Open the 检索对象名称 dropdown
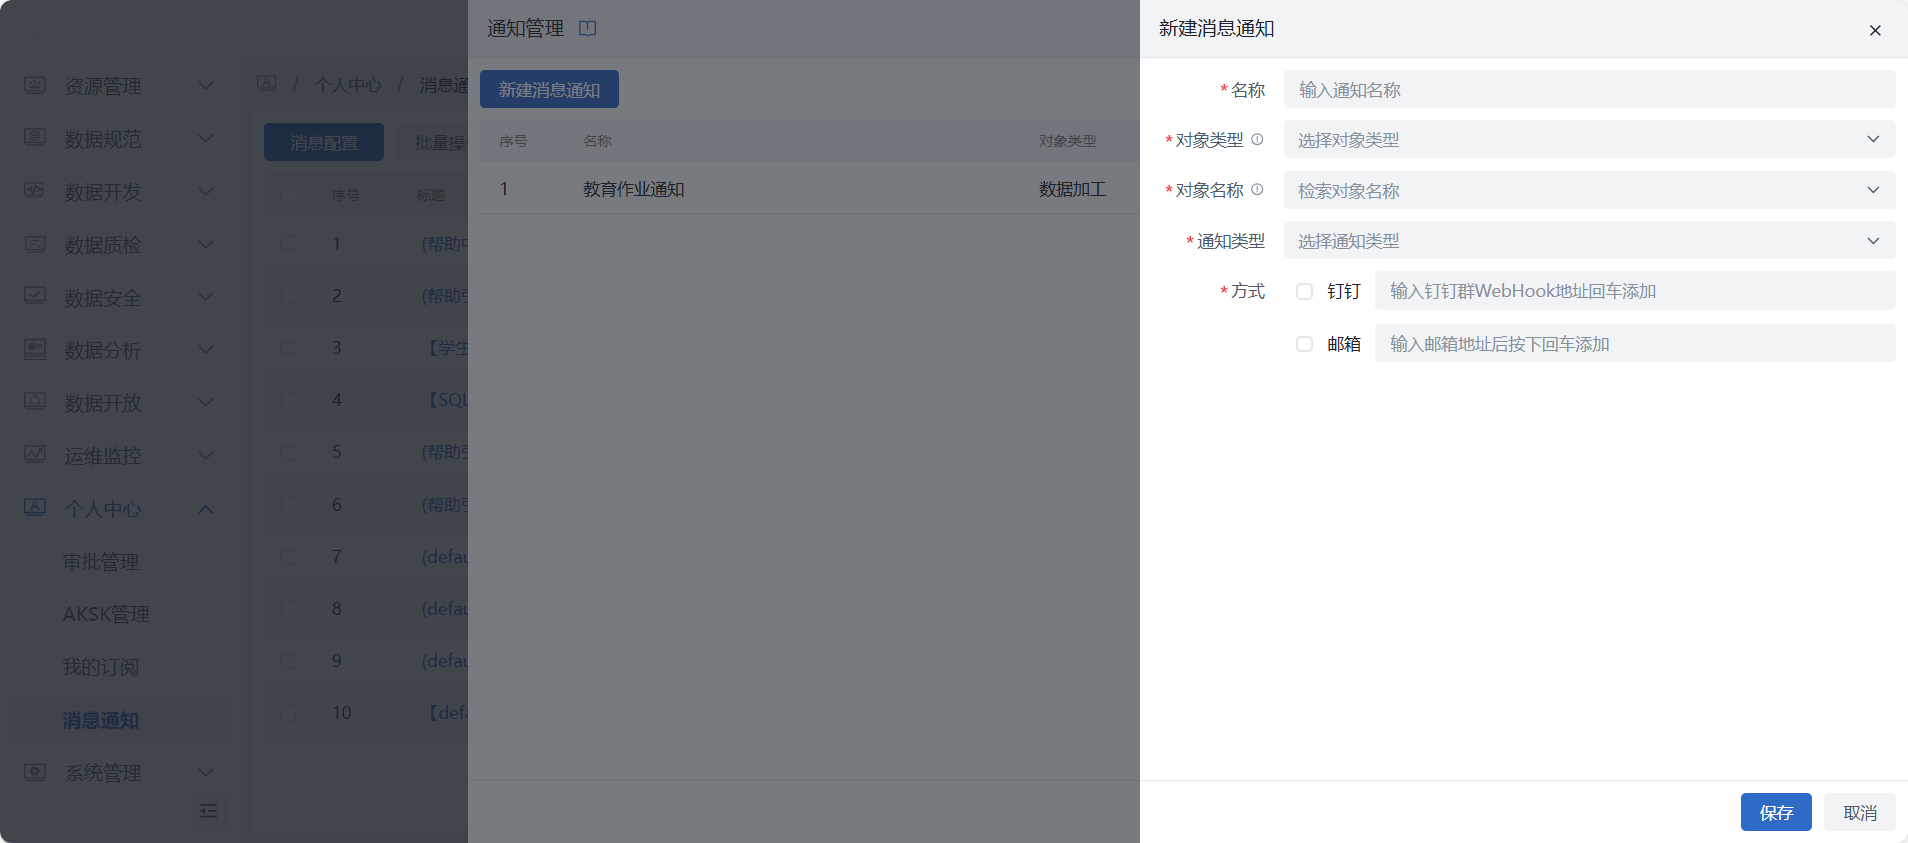This screenshot has height=843, width=1908. click(1589, 190)
